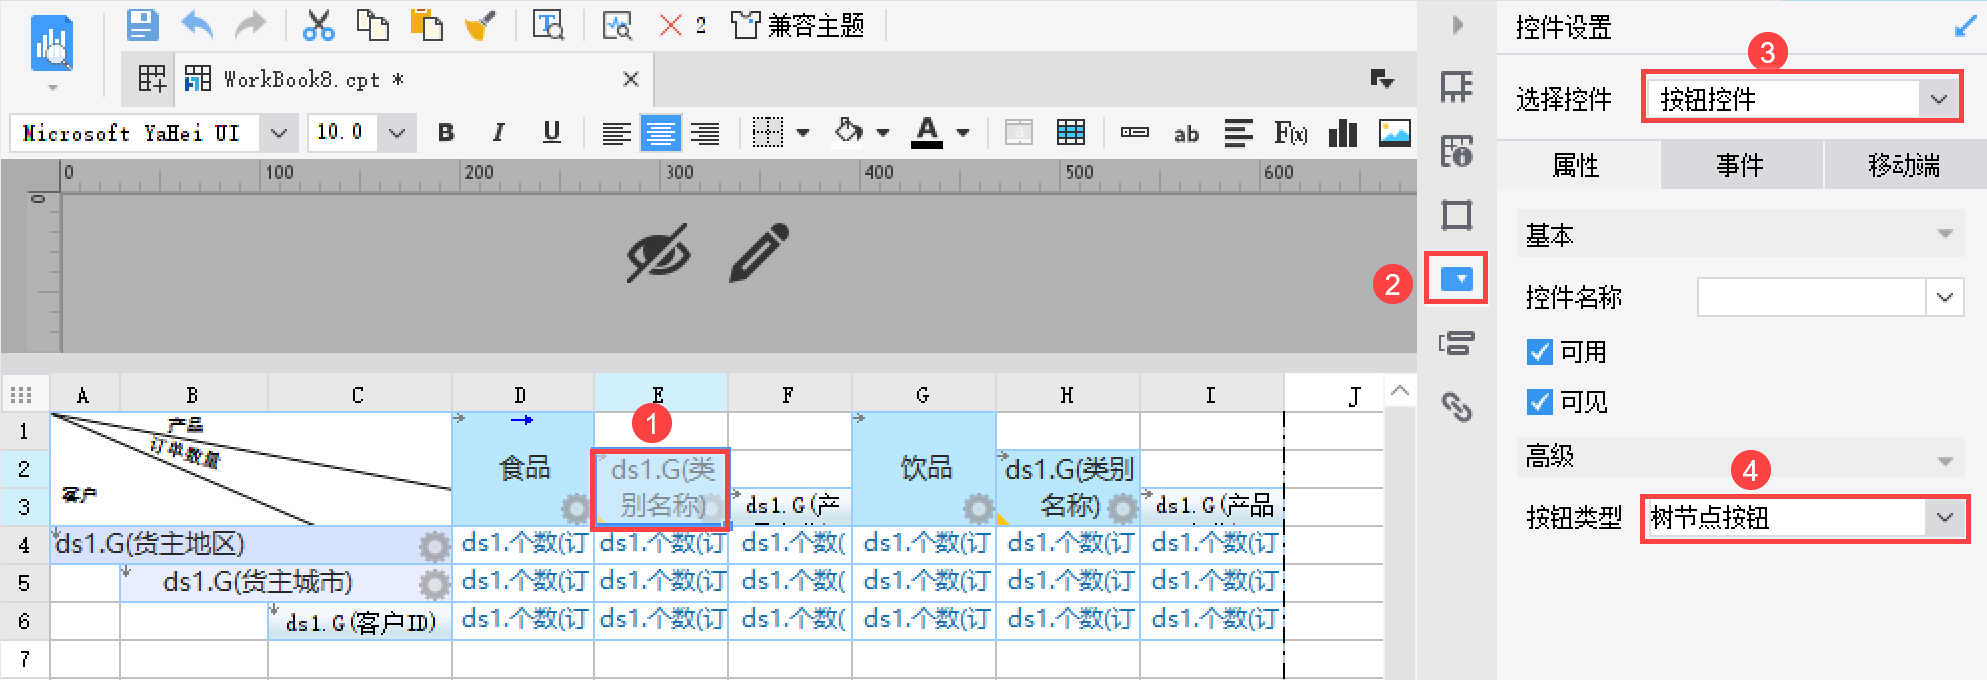
Task: Click the 兼容主题 button
Action: point(797,25)
